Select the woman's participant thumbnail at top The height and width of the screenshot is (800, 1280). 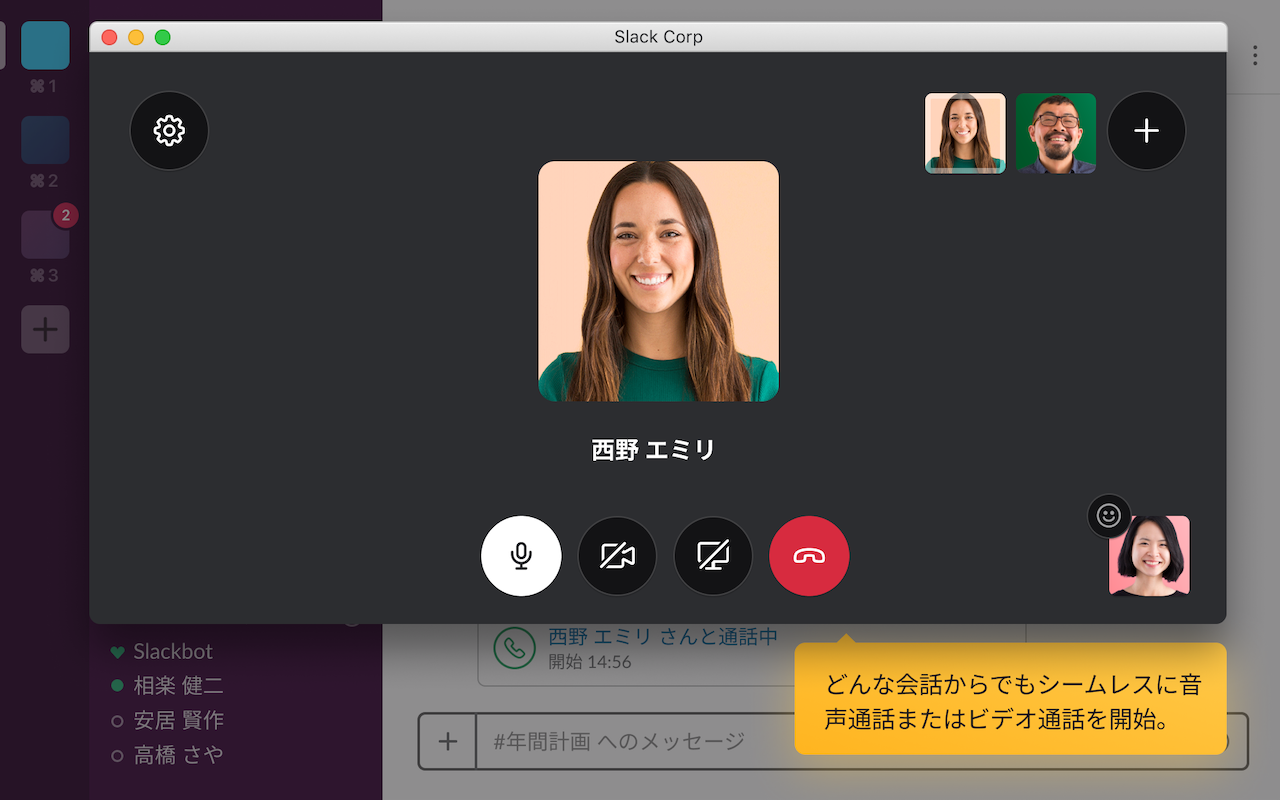(x=965, y=133)
